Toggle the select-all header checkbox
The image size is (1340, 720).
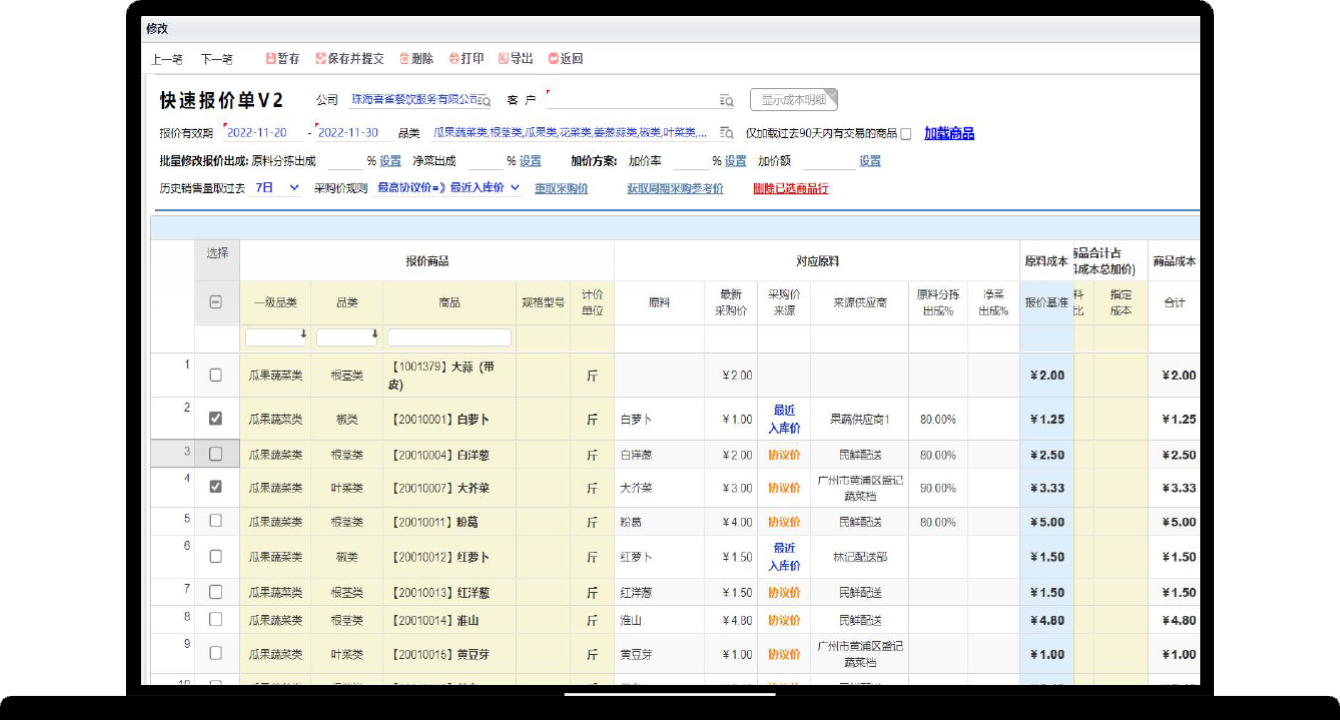point(215,302)
